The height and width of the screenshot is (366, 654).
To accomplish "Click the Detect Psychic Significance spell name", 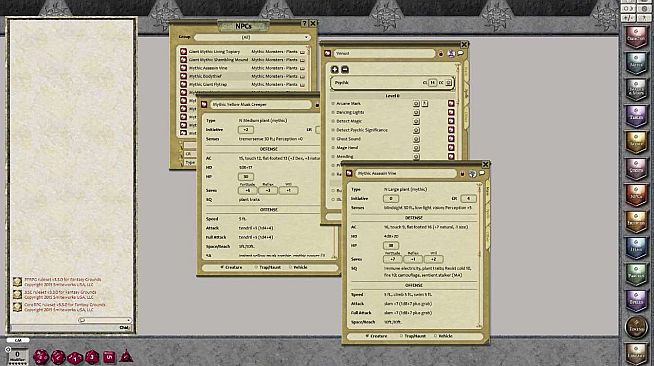I will 362,130.
